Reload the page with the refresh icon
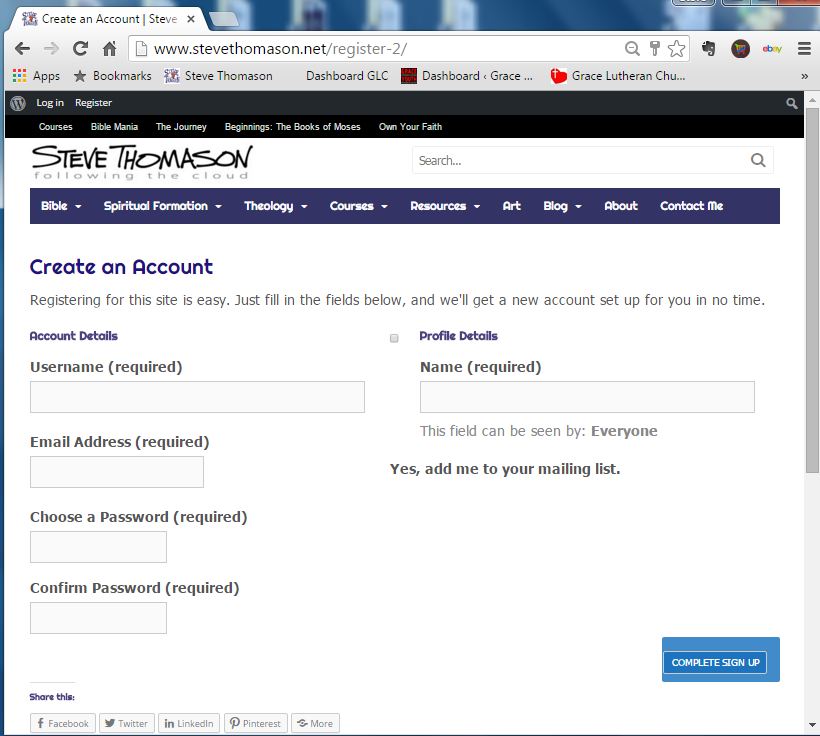Screen dimensions: 820x736 tap(79, 47)
